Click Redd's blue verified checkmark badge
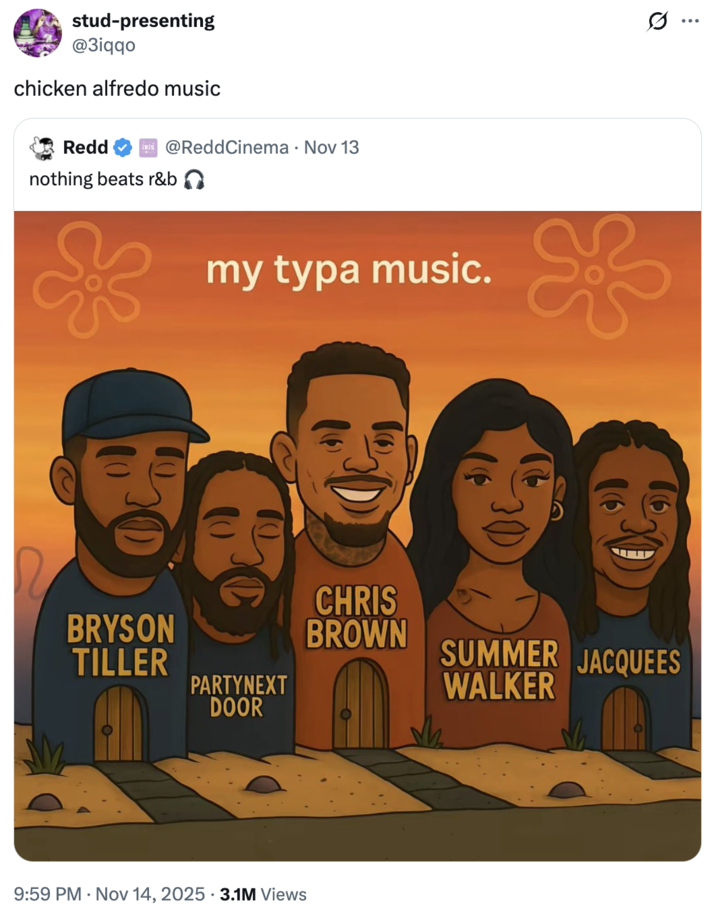This screenshot has height=922, width=716. click(121, 147)
